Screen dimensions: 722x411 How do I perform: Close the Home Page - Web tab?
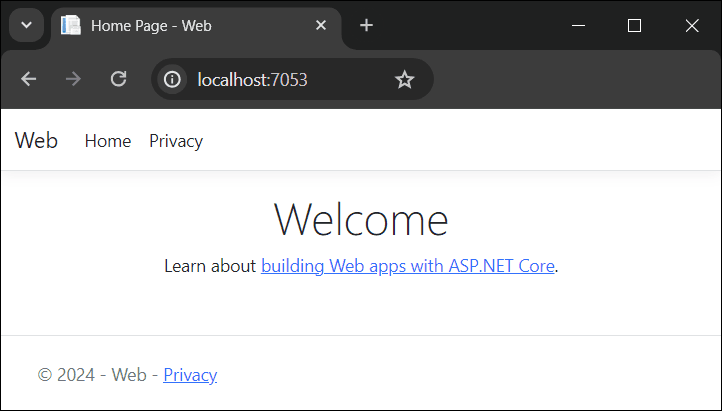click(x=321, y=25)
